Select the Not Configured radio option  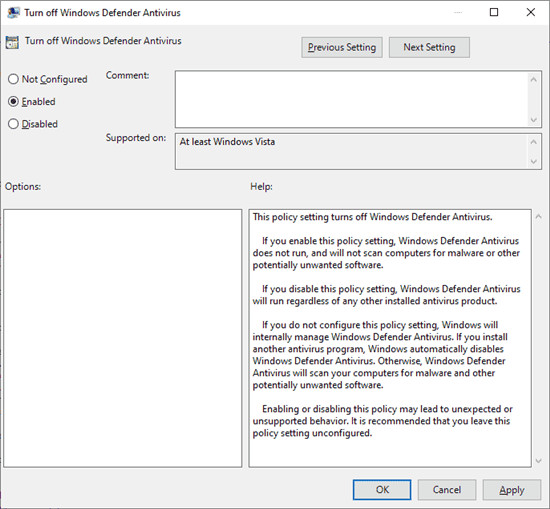pos(47,79)
